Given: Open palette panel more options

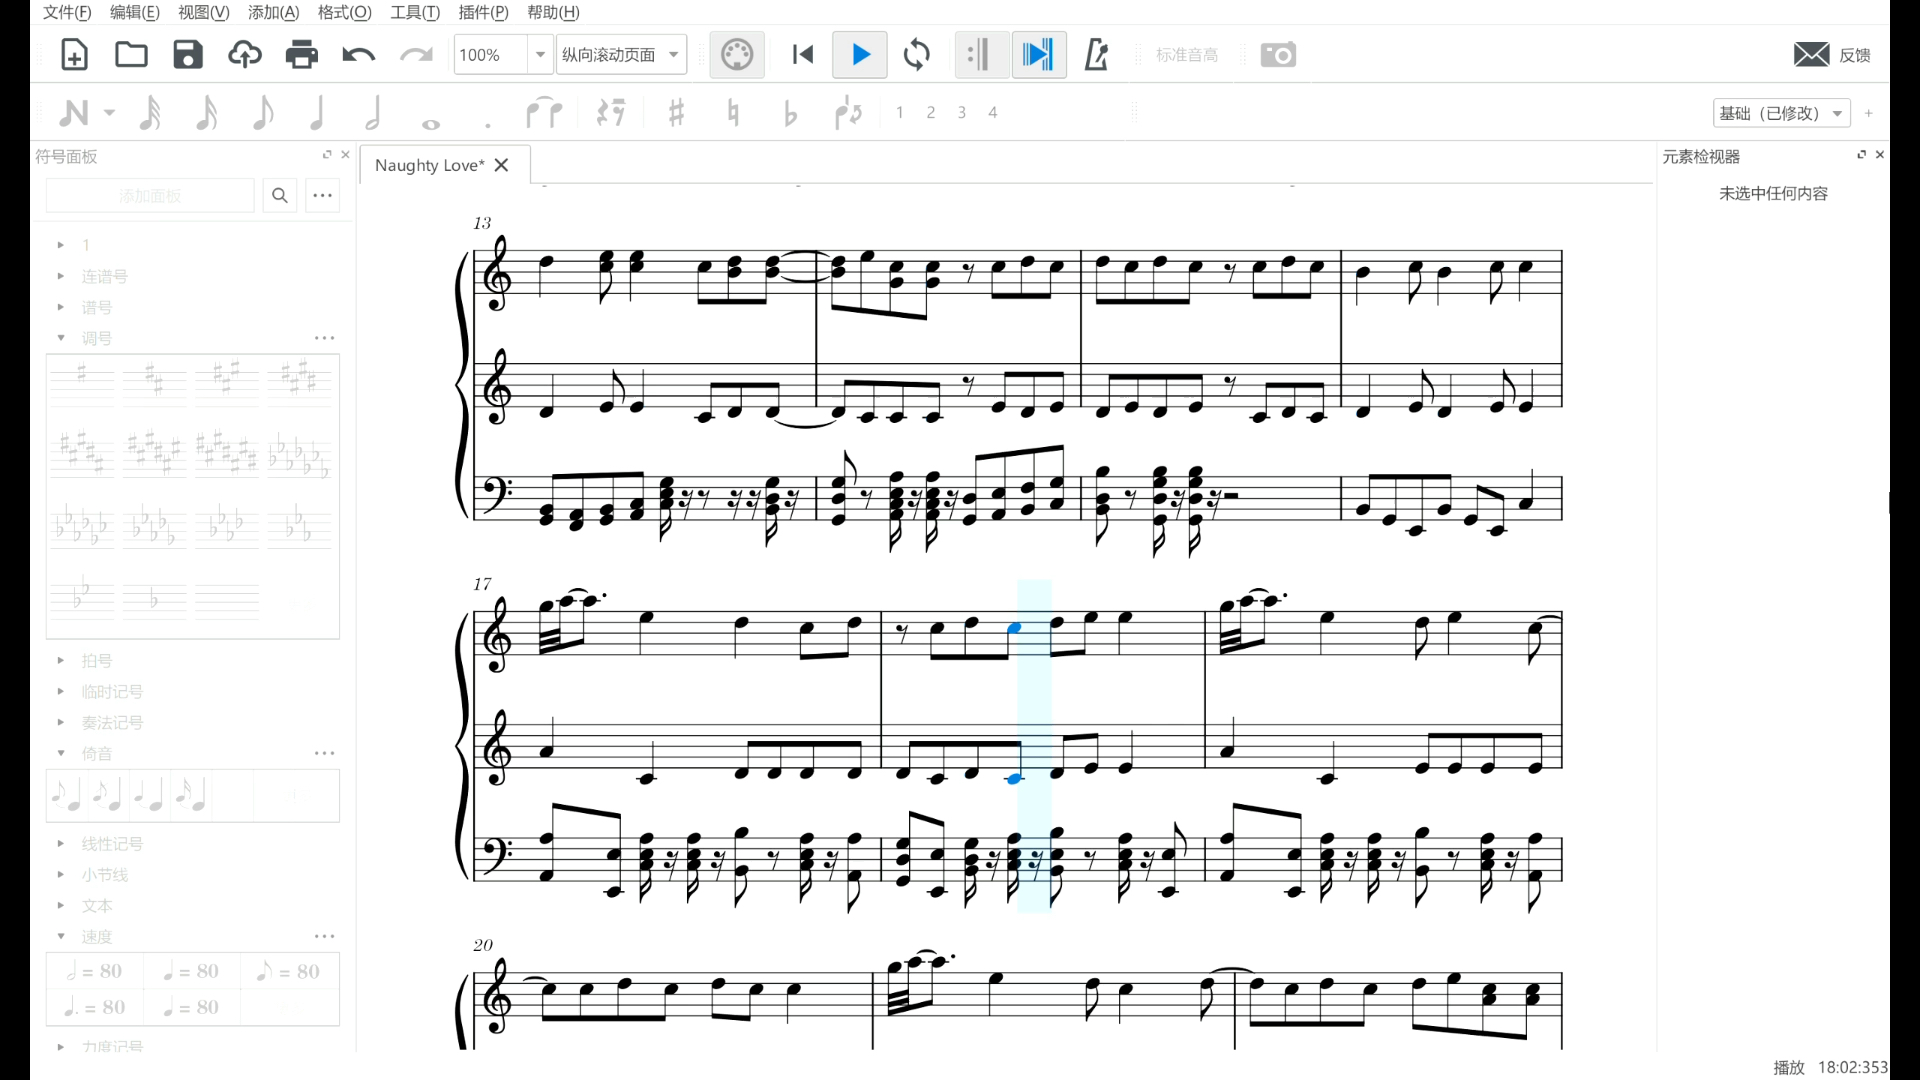Looking at the screenshot, I should (322, 195).
